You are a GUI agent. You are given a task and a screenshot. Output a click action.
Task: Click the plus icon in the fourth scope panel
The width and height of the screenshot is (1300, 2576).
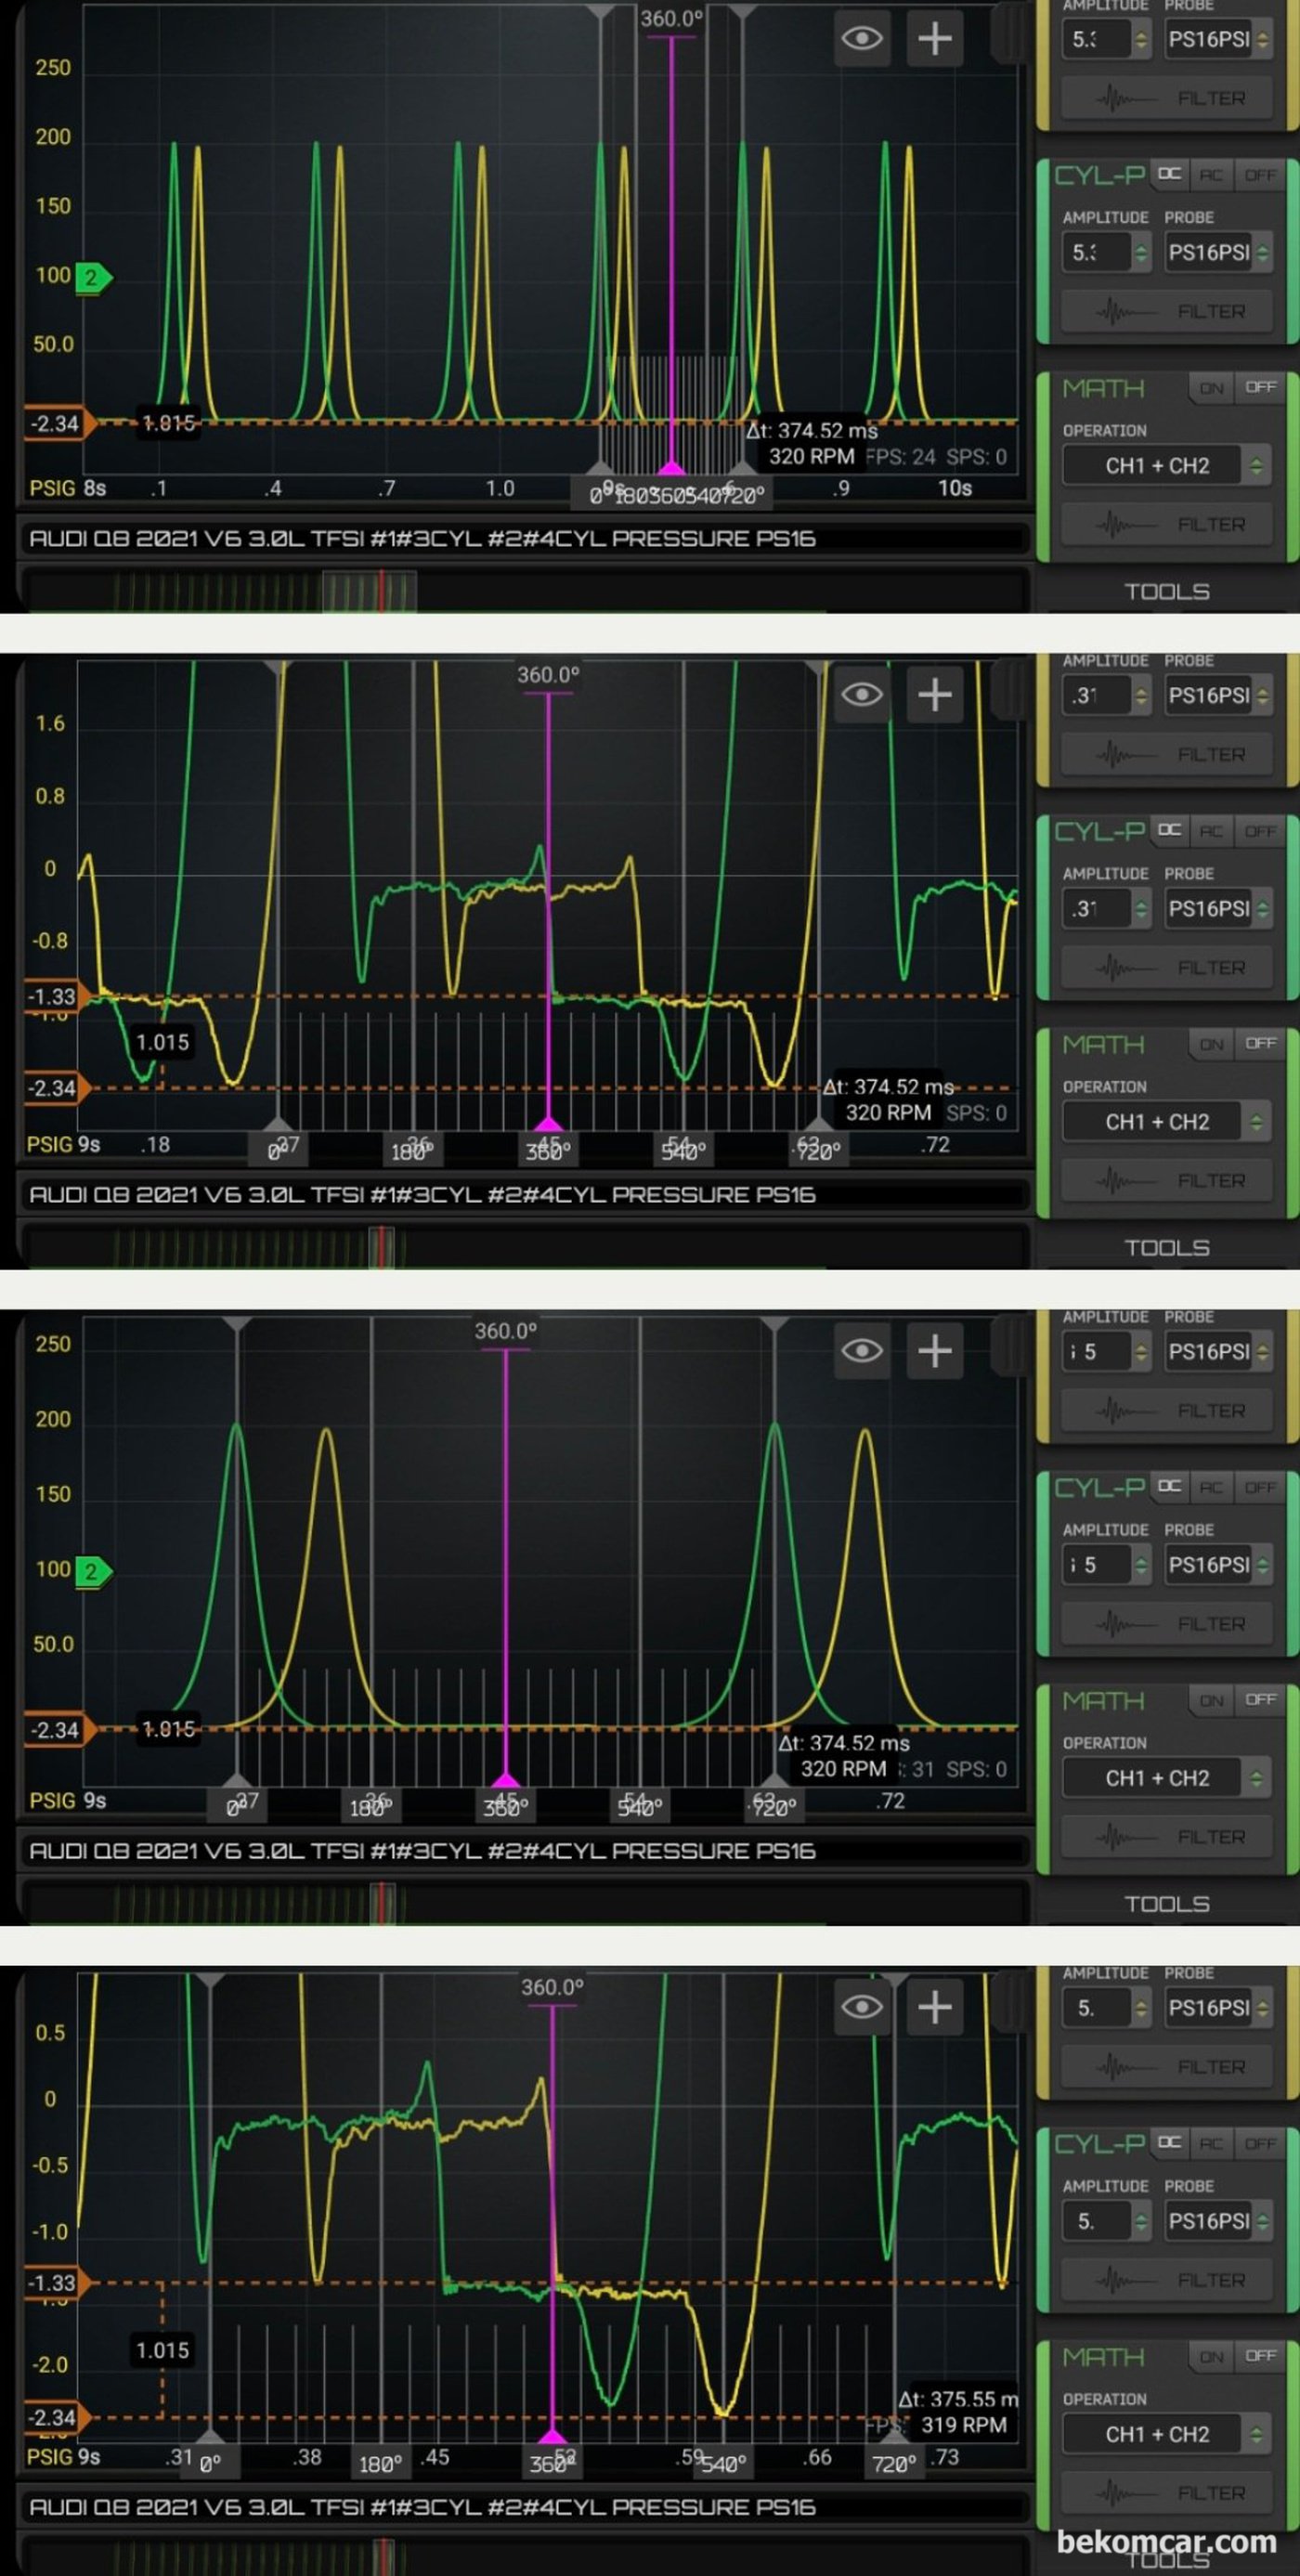coord(935,2007)
